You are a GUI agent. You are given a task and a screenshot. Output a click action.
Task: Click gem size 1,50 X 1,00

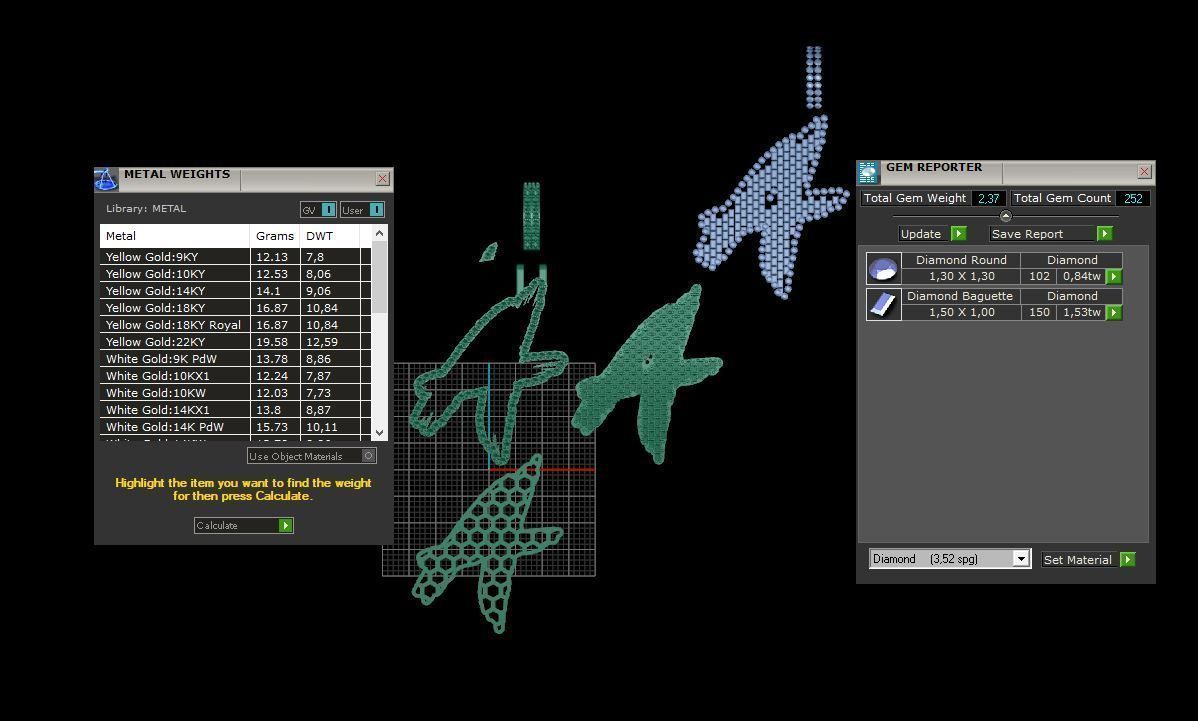pos(962,312)
